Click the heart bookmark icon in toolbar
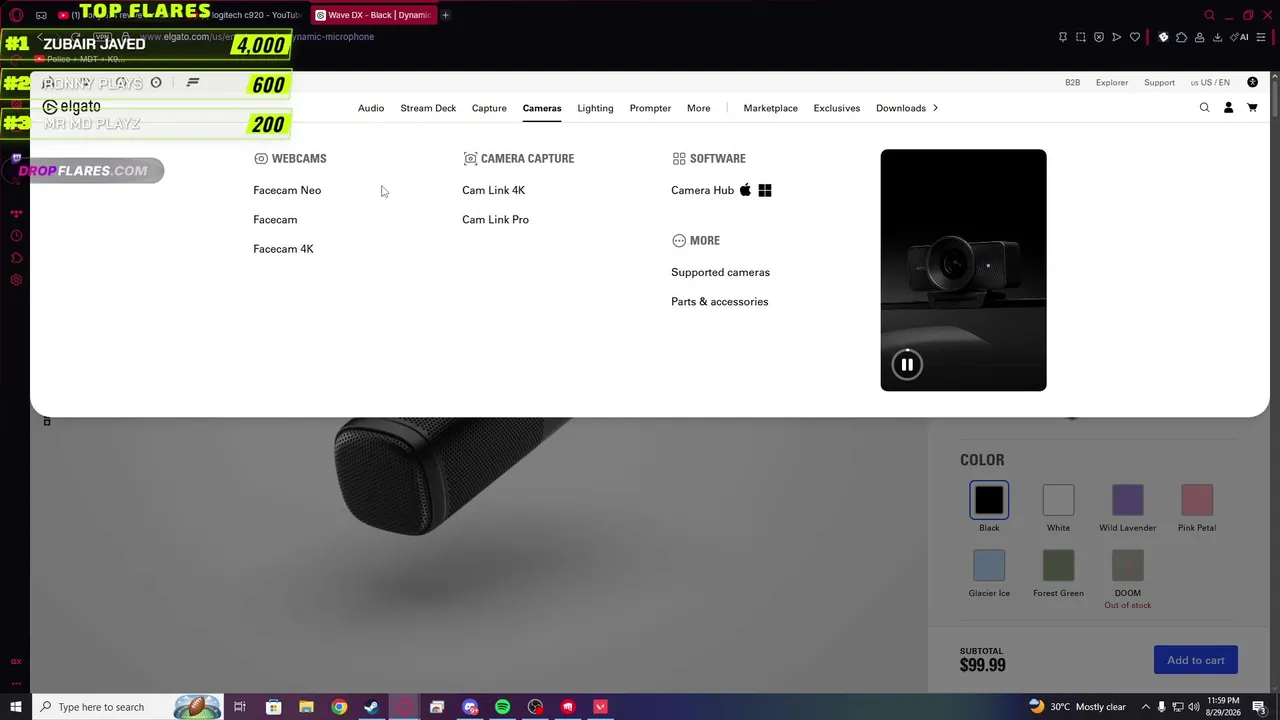The image size is (1280, 720). click(1135, 37)
